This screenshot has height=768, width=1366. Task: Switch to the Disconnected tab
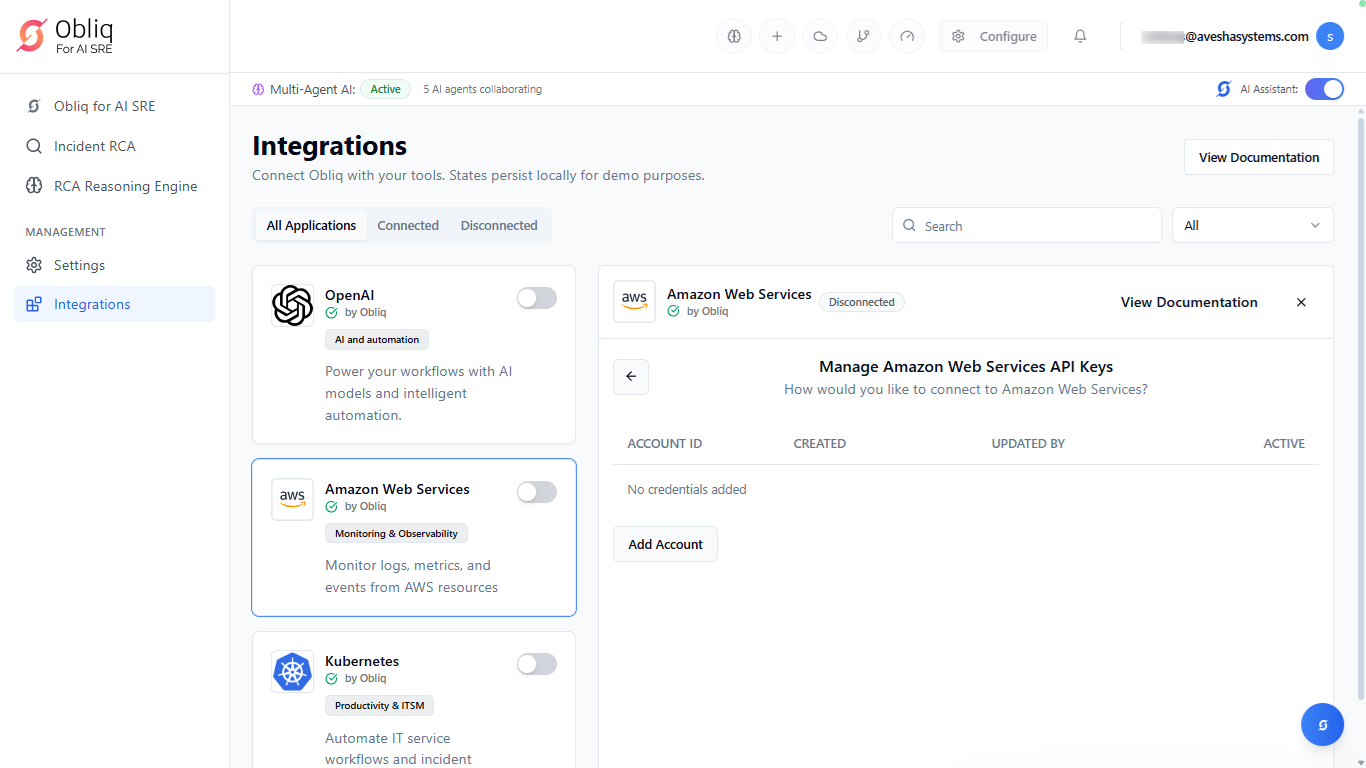[x=499, y=225]
